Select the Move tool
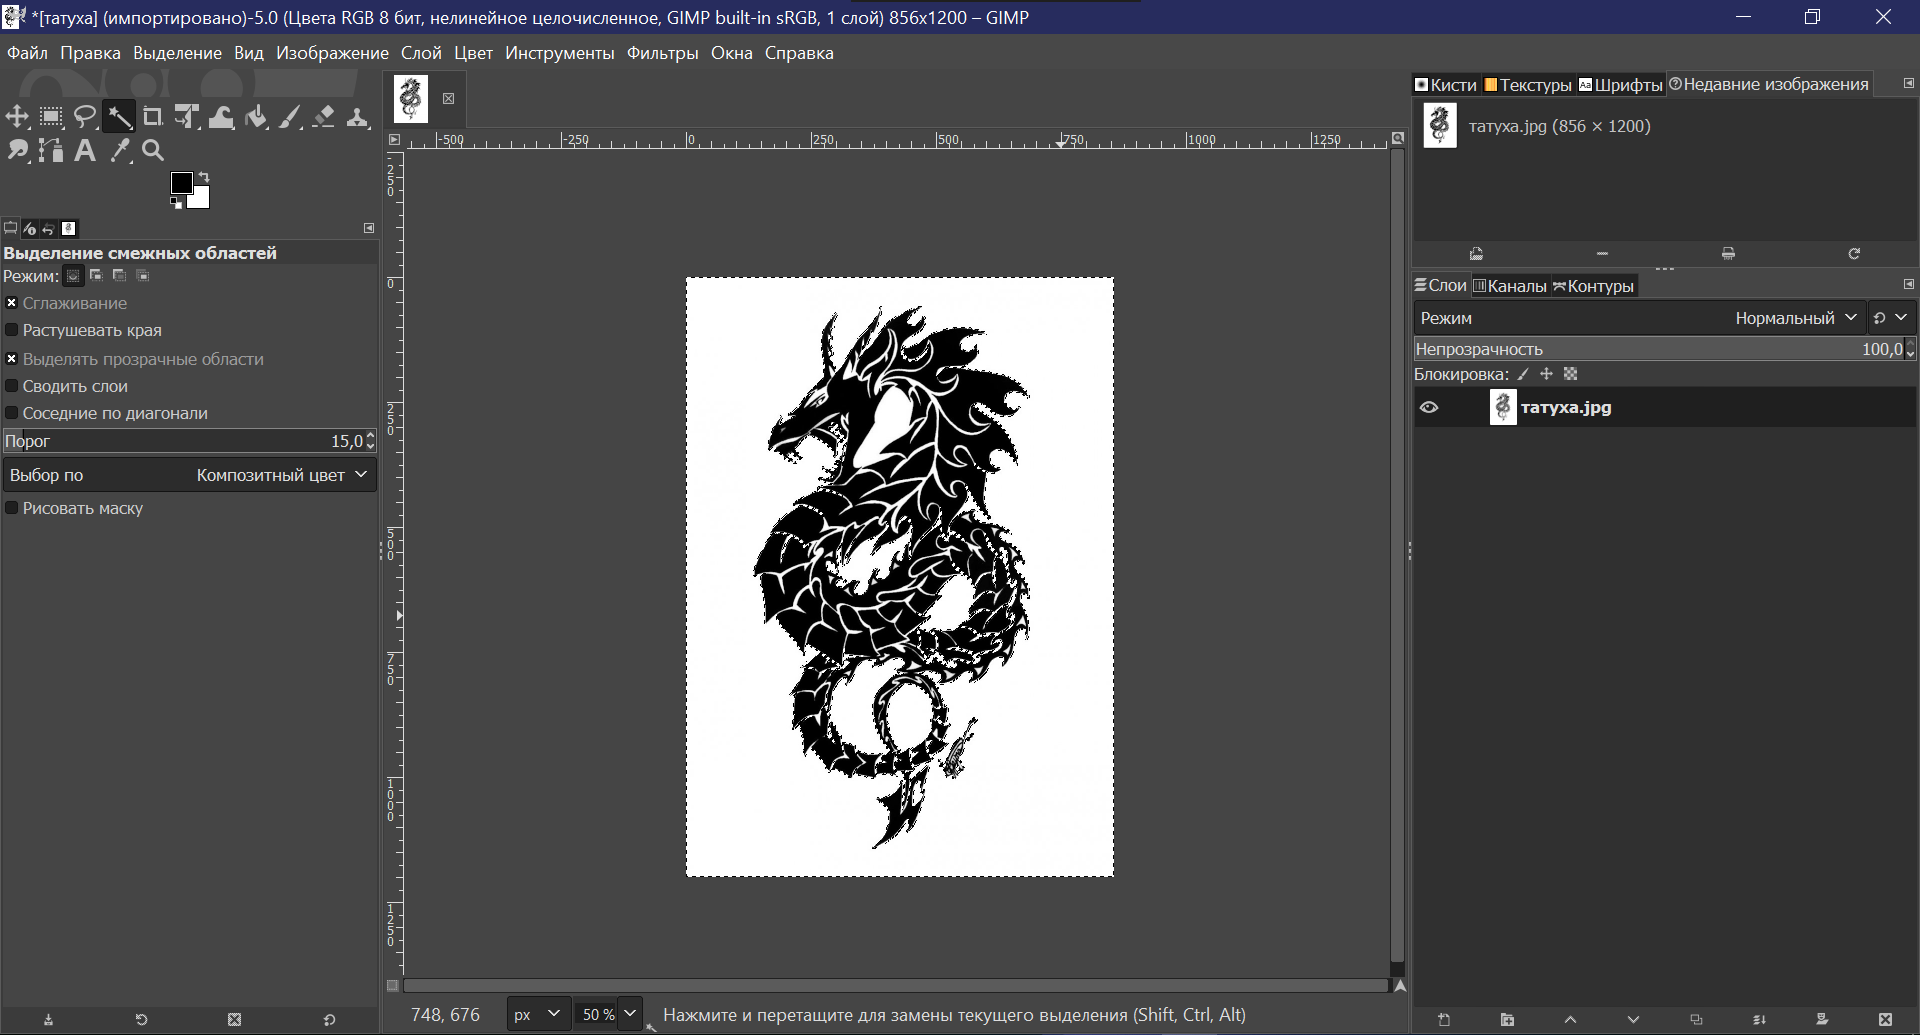This screenshot has height=1035, width=1920. tap(17, 117)
